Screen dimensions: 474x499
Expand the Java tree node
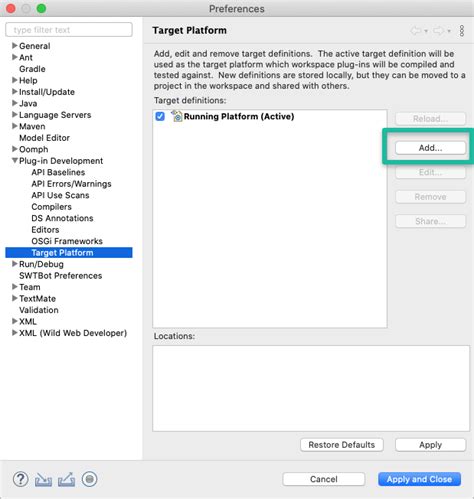pos(14,103)
